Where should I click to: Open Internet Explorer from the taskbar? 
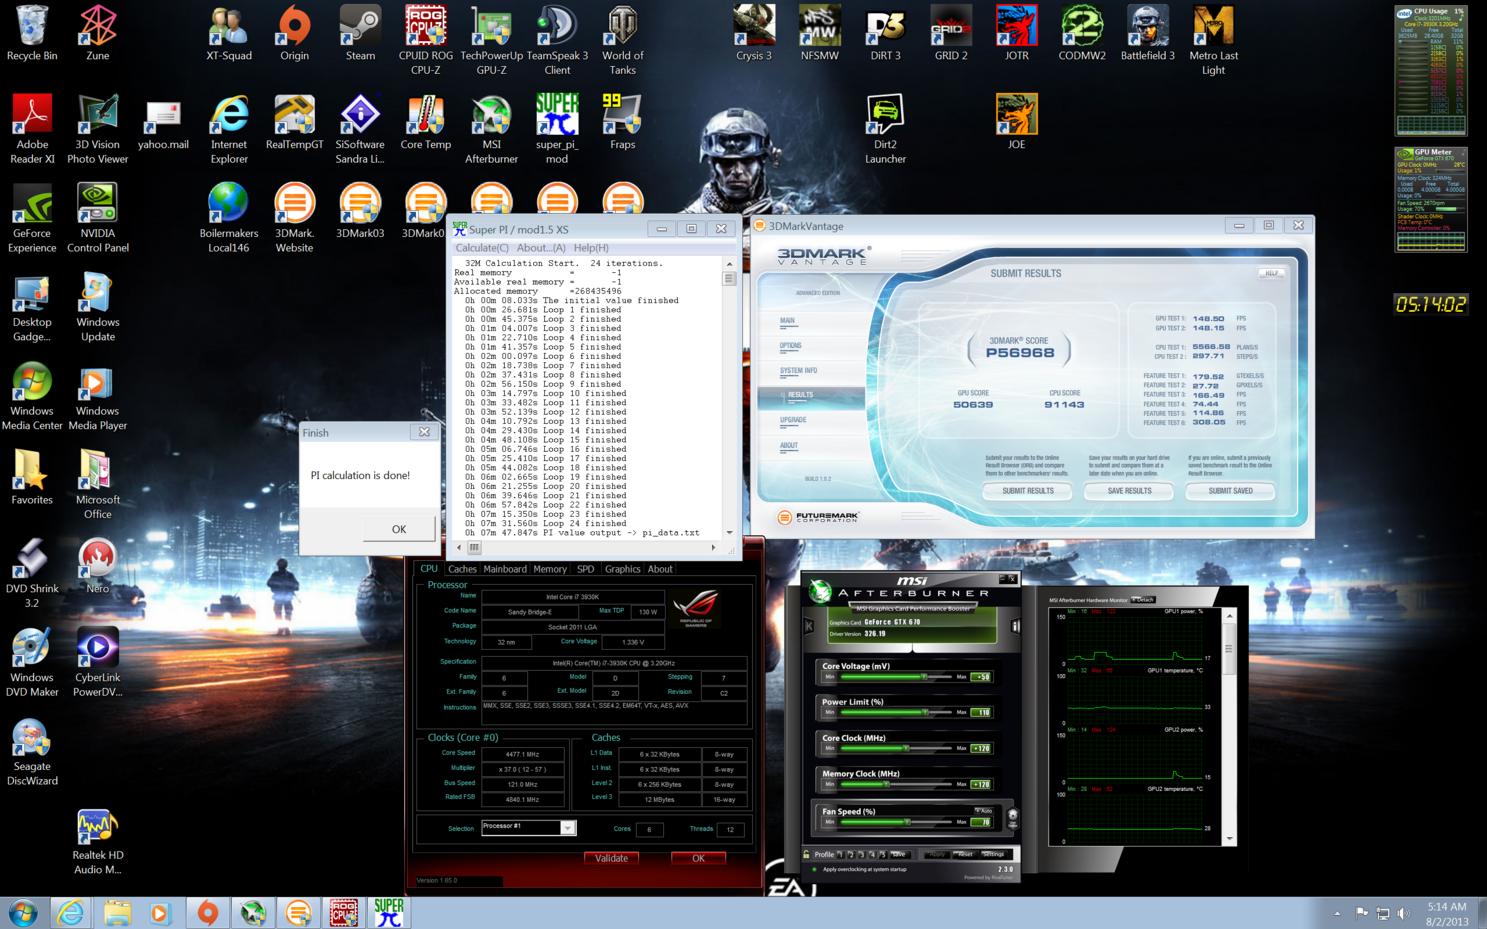[x=71, y=912]
